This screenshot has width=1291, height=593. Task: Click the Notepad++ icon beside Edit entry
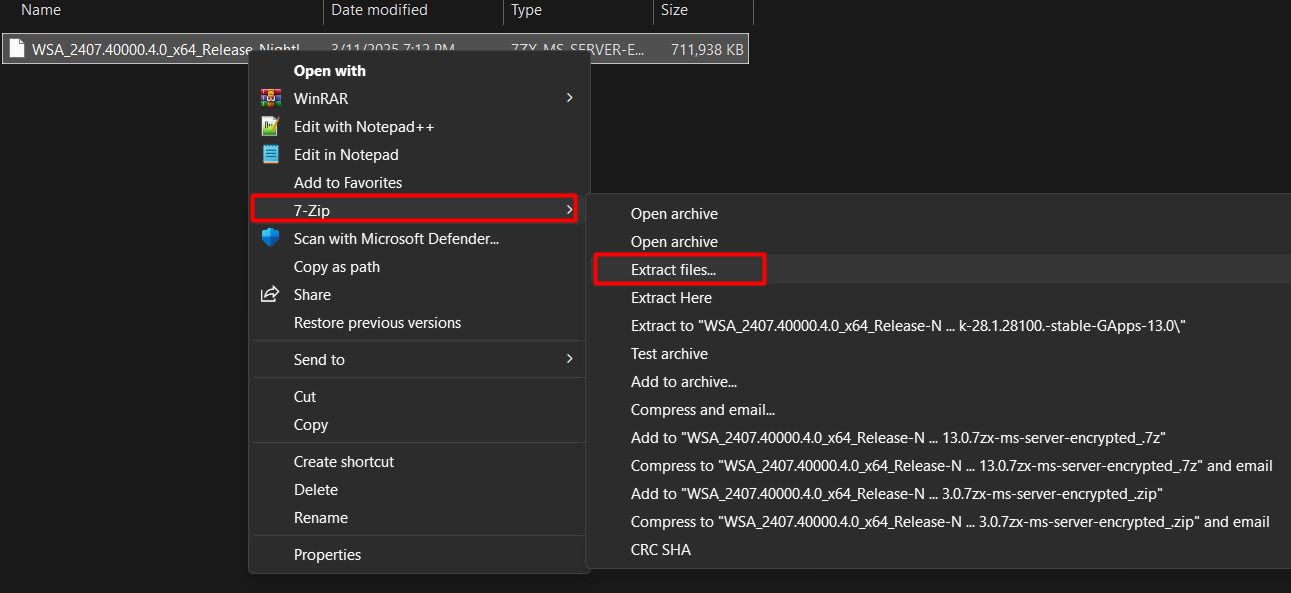pyautogui.click(x=270, y=126)
